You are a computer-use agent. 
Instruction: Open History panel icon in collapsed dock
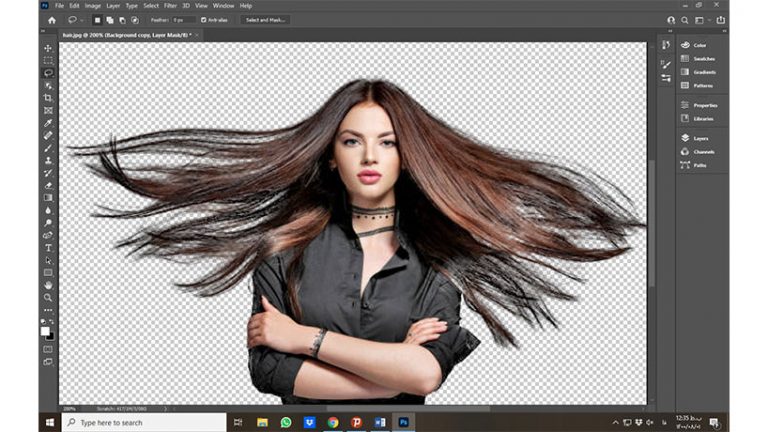[x=666, y=45]
